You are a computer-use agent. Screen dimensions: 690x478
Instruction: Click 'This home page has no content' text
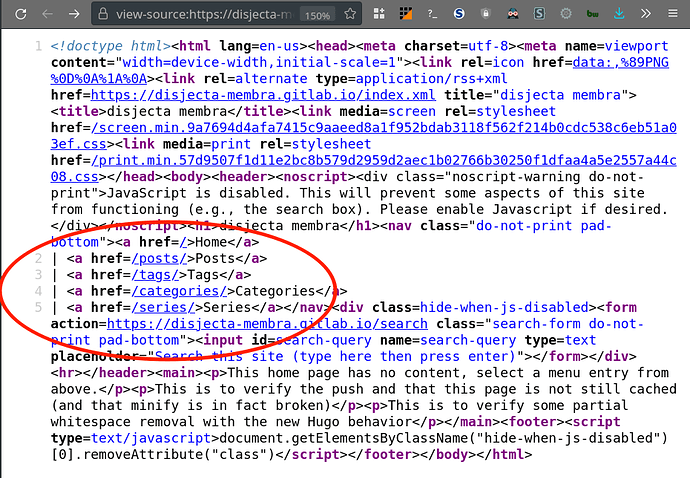coord(345,373)
